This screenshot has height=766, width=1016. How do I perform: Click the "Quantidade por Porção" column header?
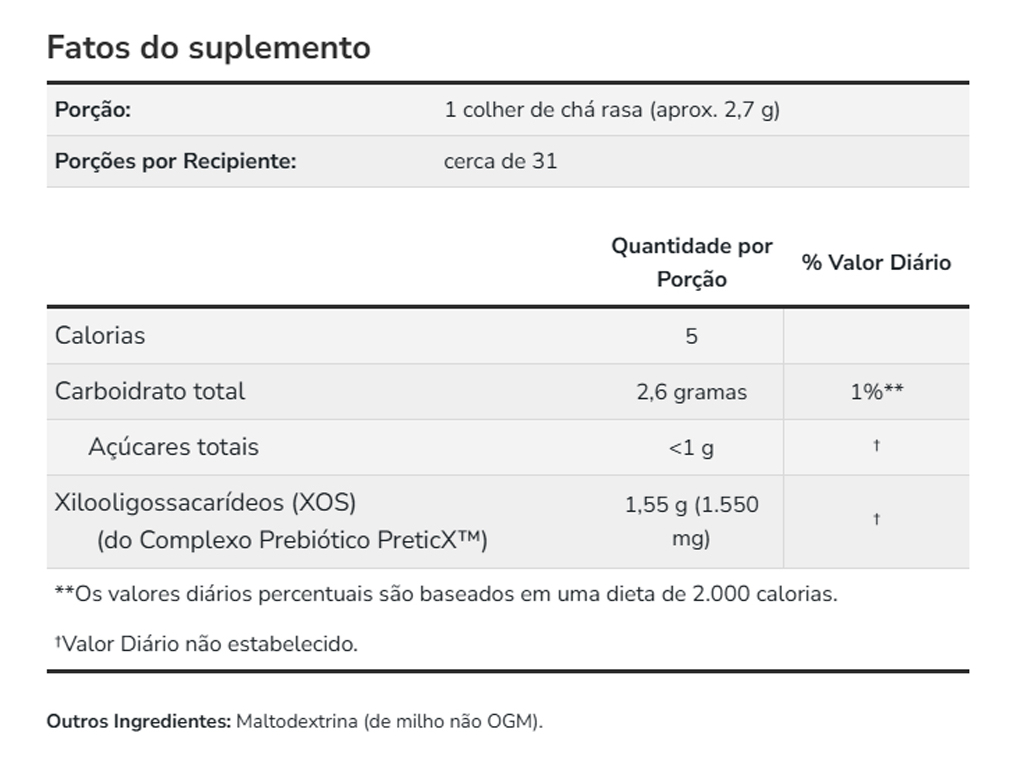pos(691,262)
